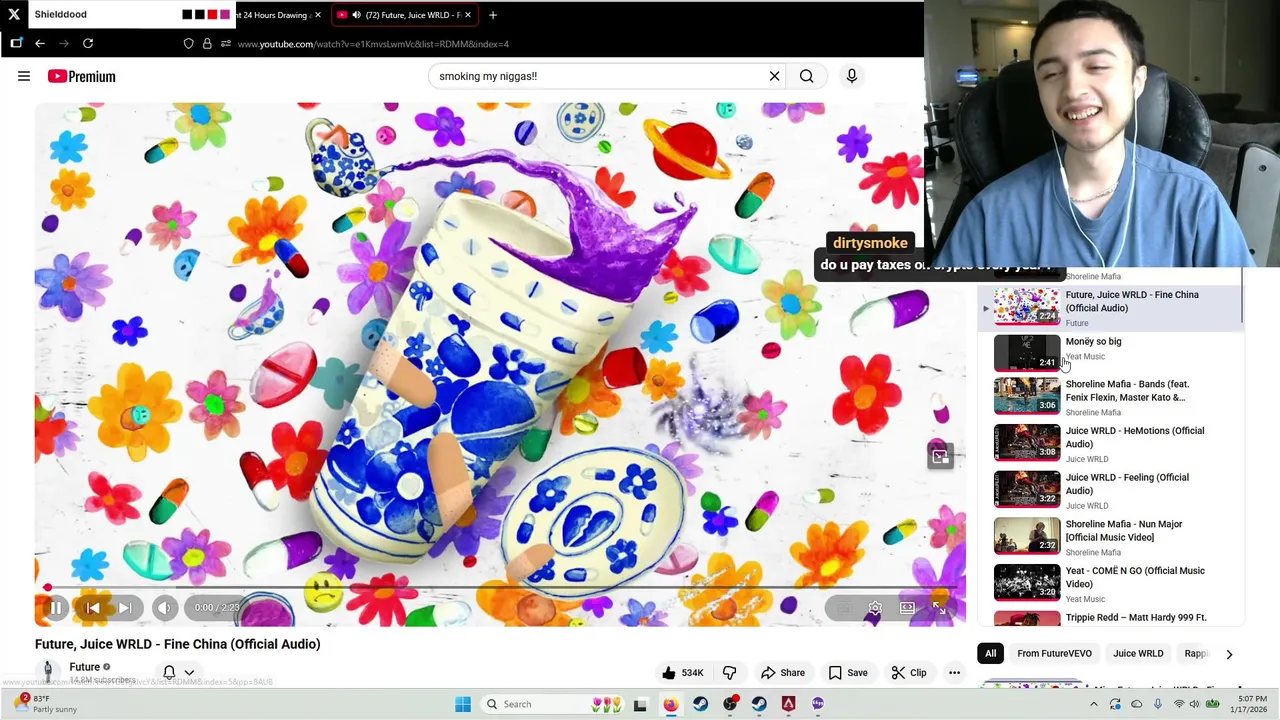The height and width of the screenshot is (720, 1280).
Task: Share the Fine China video
Action: click(x=782, y=672)
